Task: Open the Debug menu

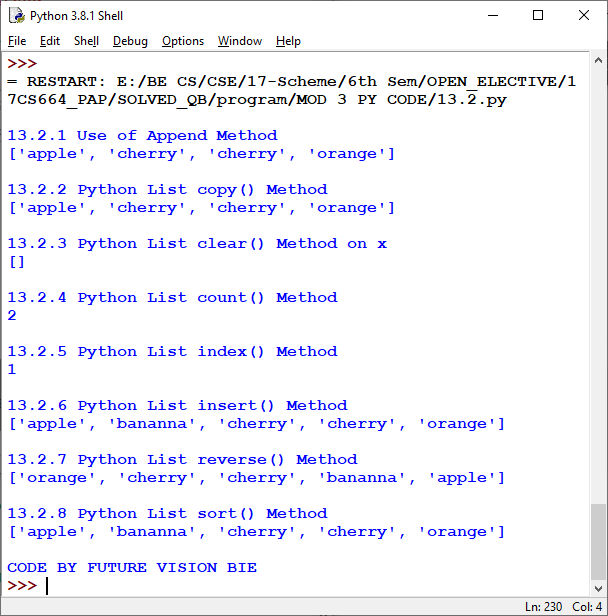Action: coord(130,41)
